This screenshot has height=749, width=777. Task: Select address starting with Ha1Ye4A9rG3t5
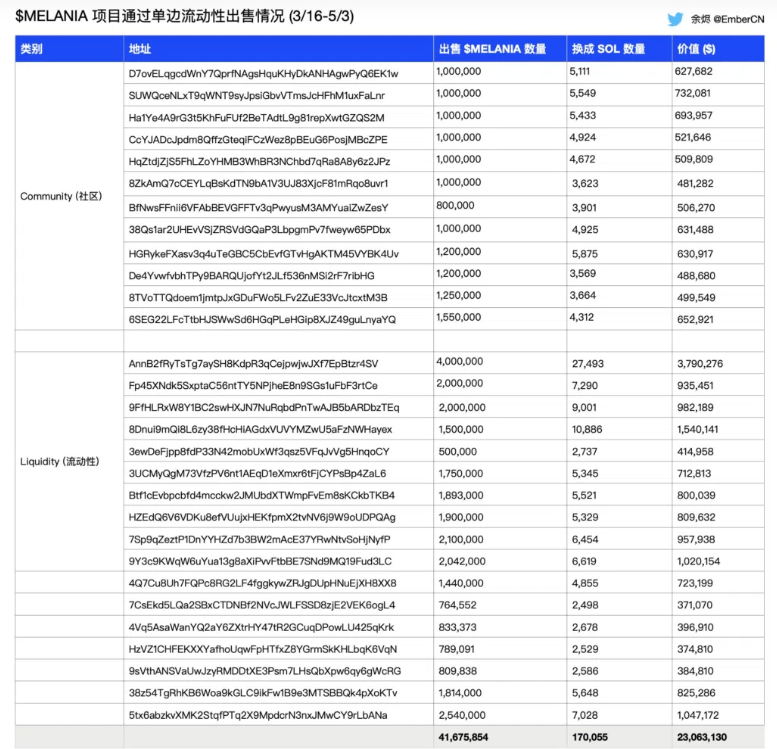256,118
